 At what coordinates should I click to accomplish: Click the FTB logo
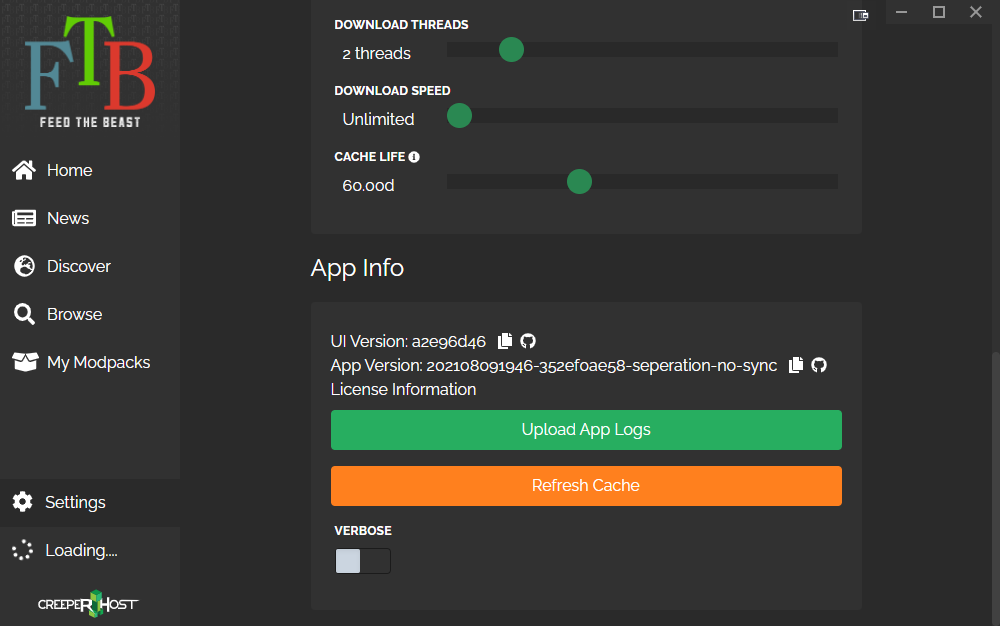(88, 65)
